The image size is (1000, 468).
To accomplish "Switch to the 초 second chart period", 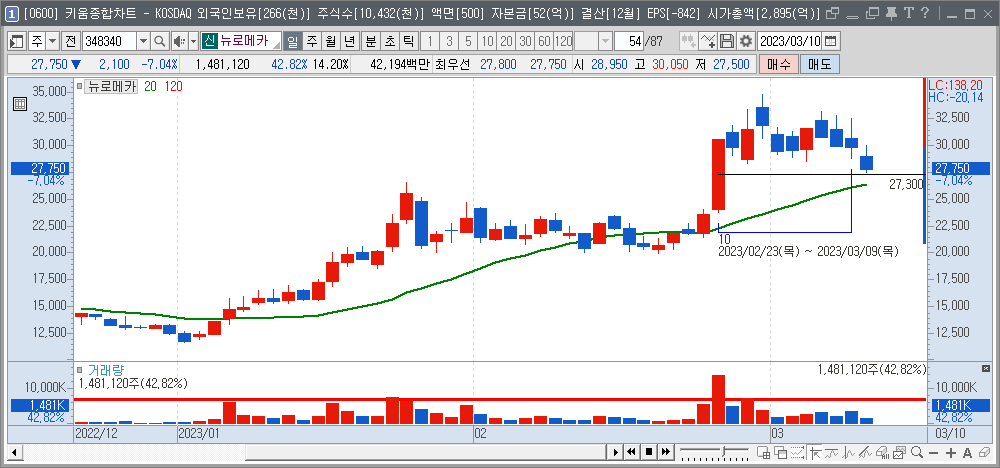I will point(390,41).
